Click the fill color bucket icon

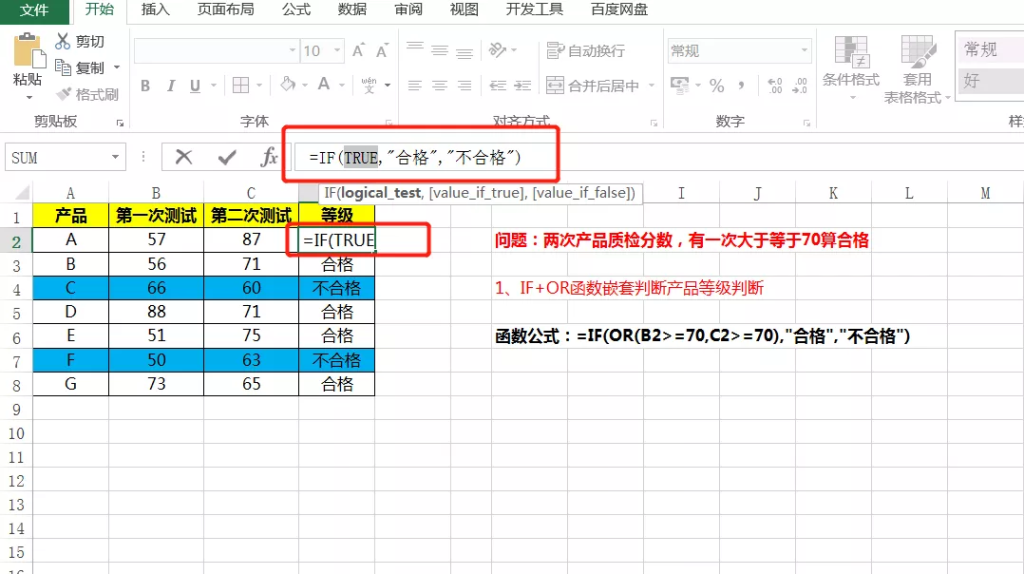[288, 84]
